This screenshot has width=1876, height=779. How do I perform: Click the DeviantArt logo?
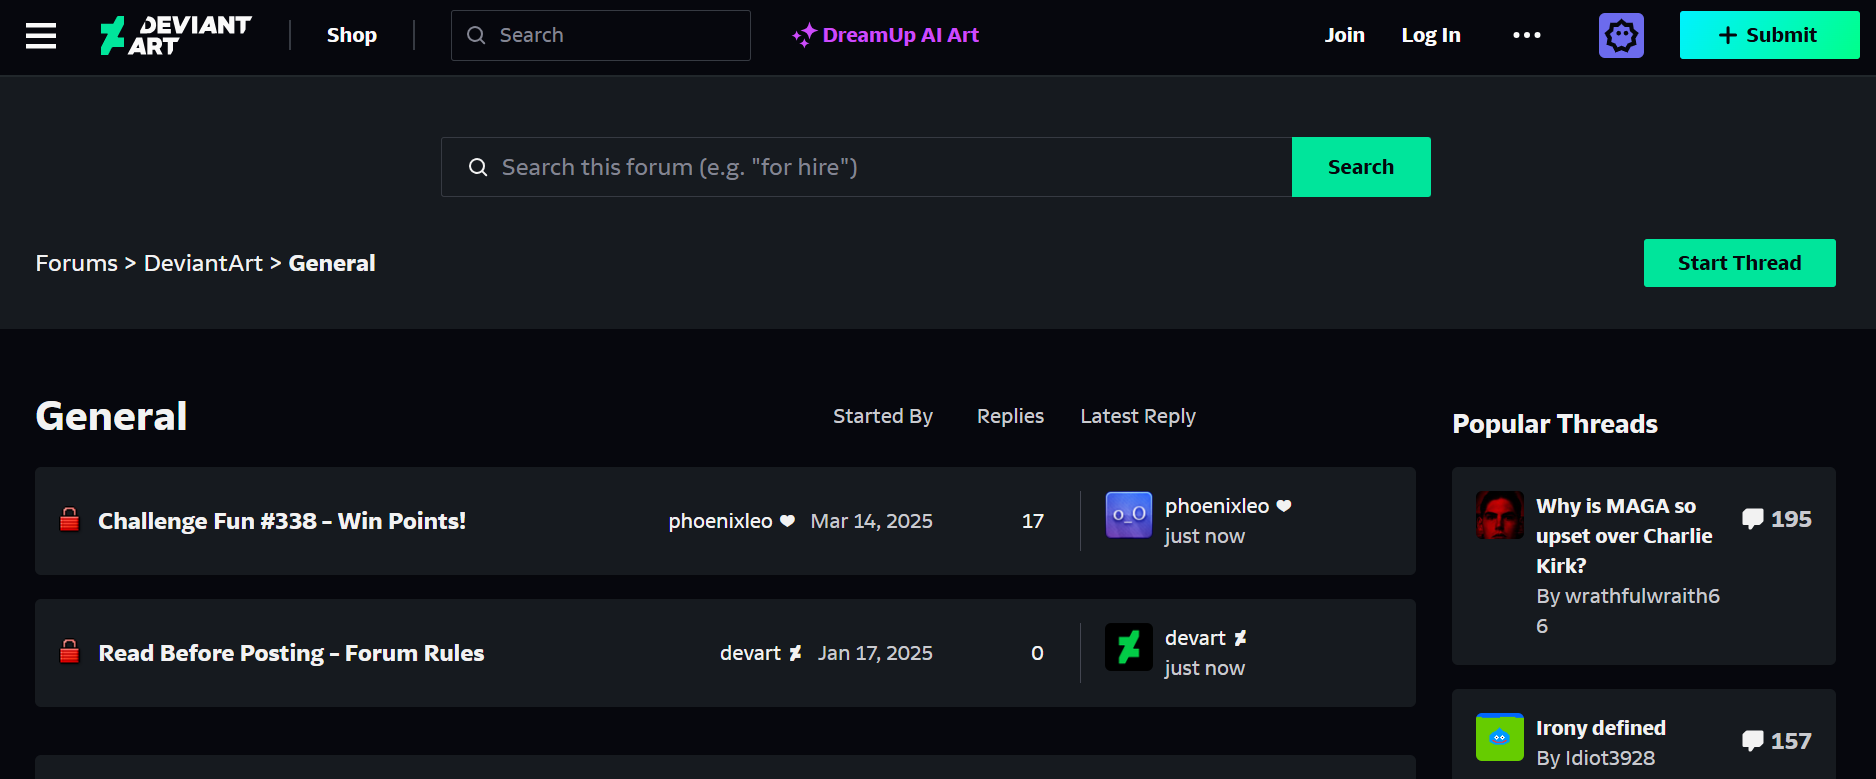pos(175,35)
